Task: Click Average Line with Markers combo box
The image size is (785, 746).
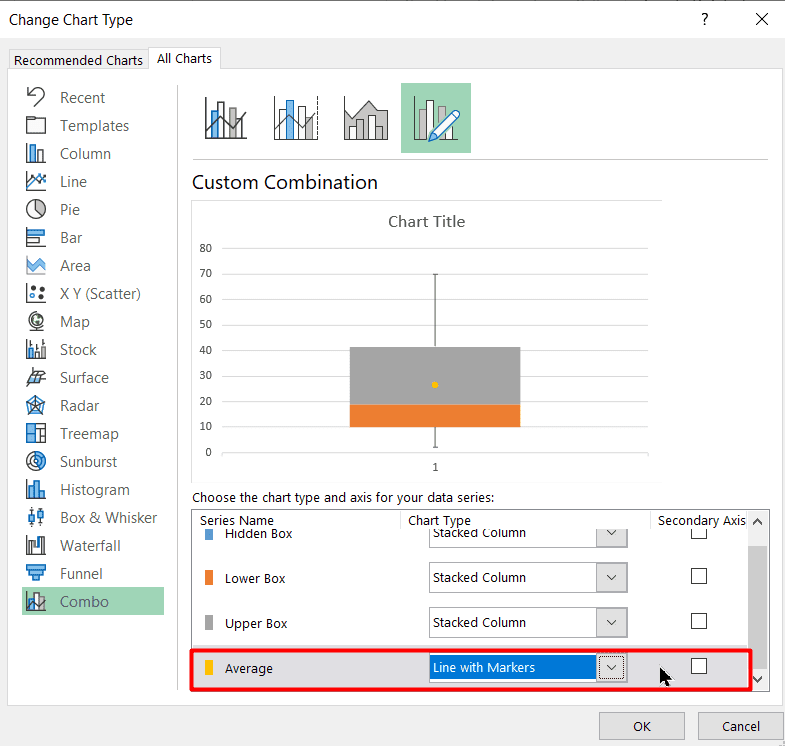Action: click(528, 667)
